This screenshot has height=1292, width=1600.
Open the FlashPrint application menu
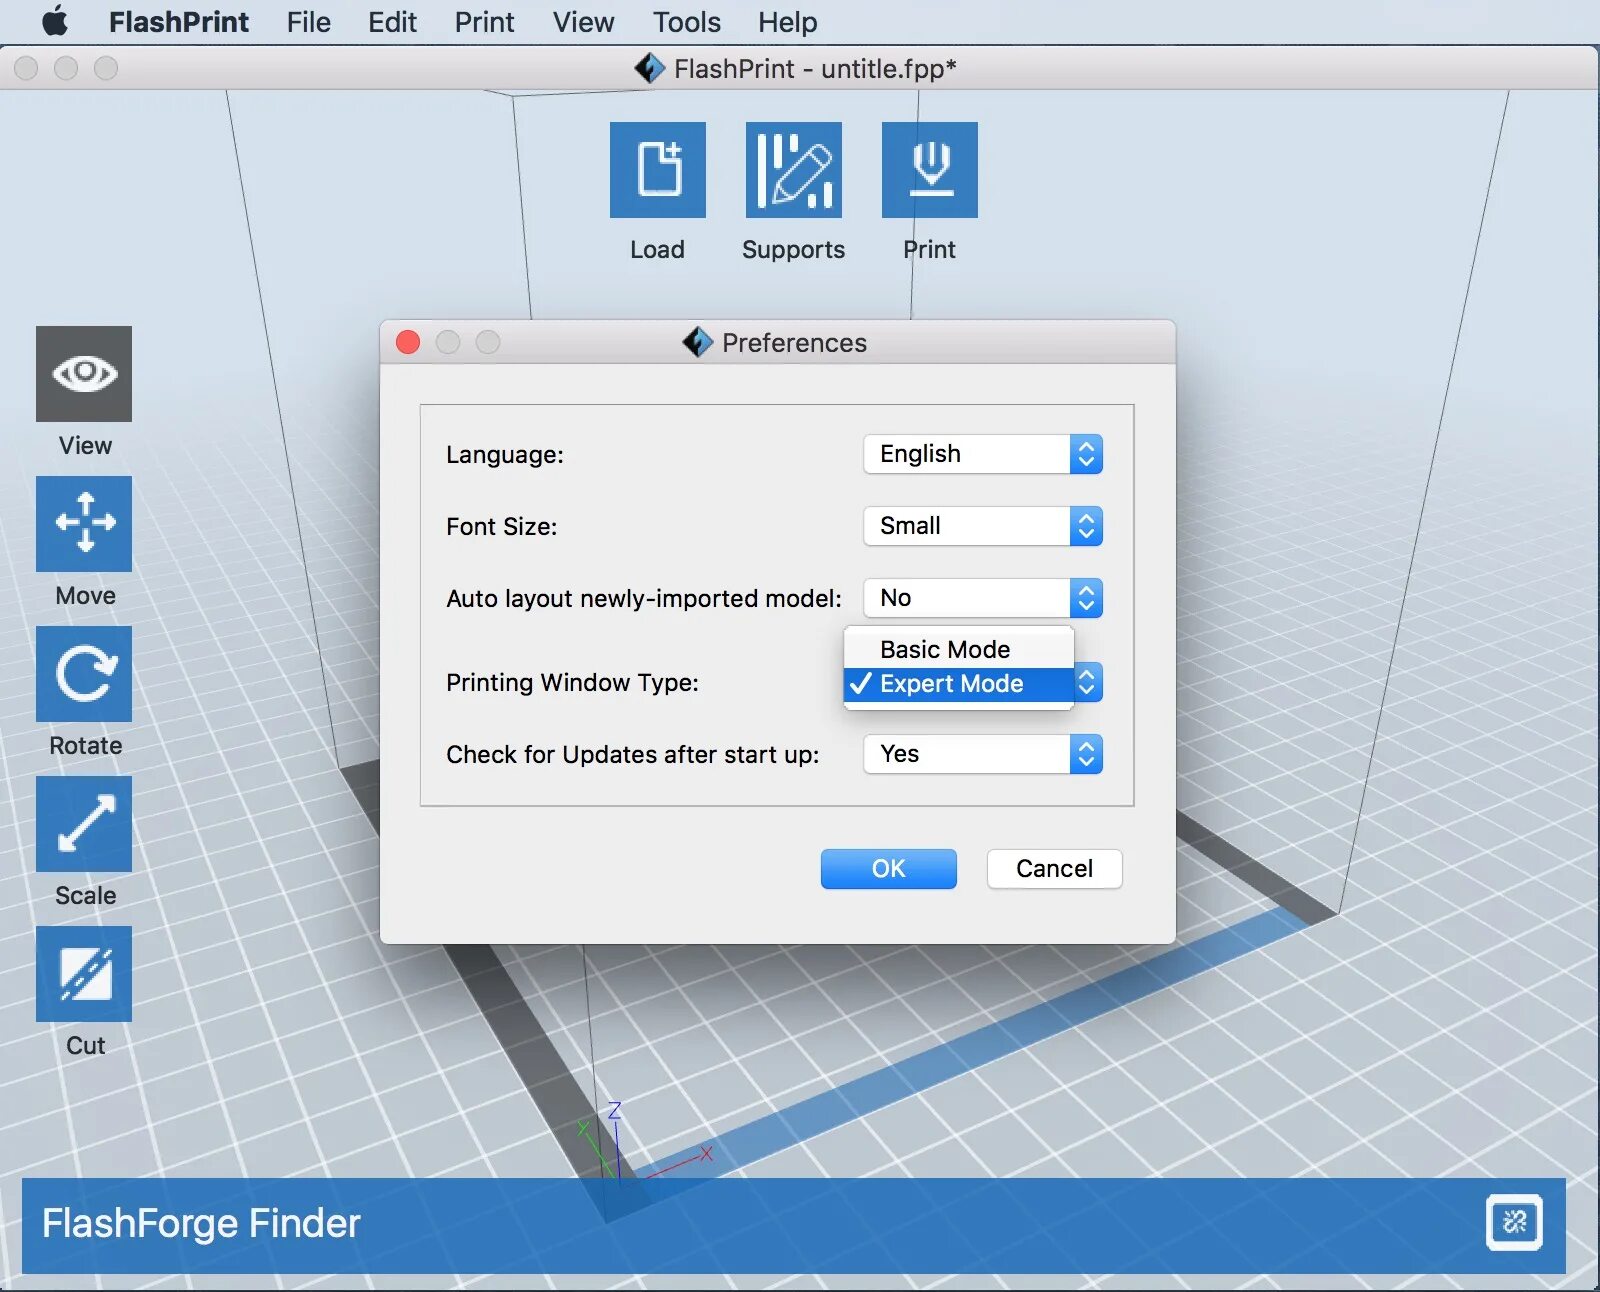178,22
